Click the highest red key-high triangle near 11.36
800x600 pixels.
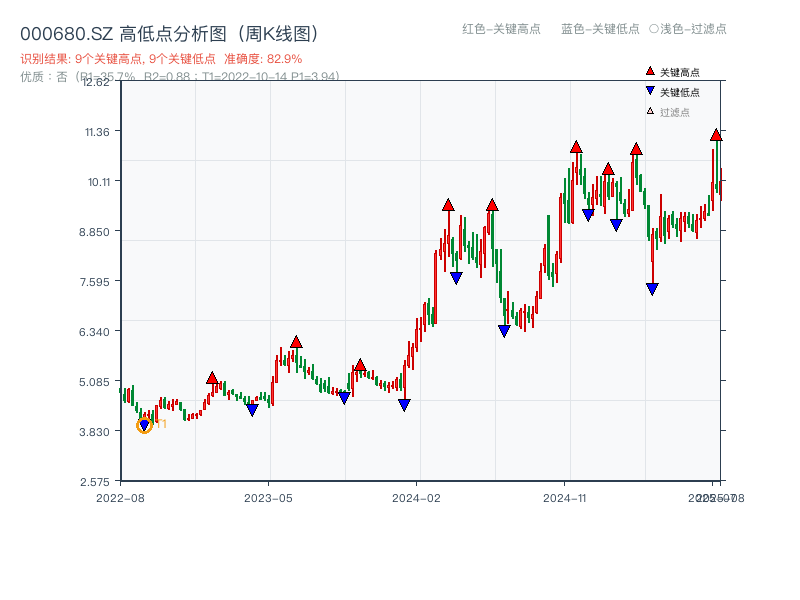point(716,135)
